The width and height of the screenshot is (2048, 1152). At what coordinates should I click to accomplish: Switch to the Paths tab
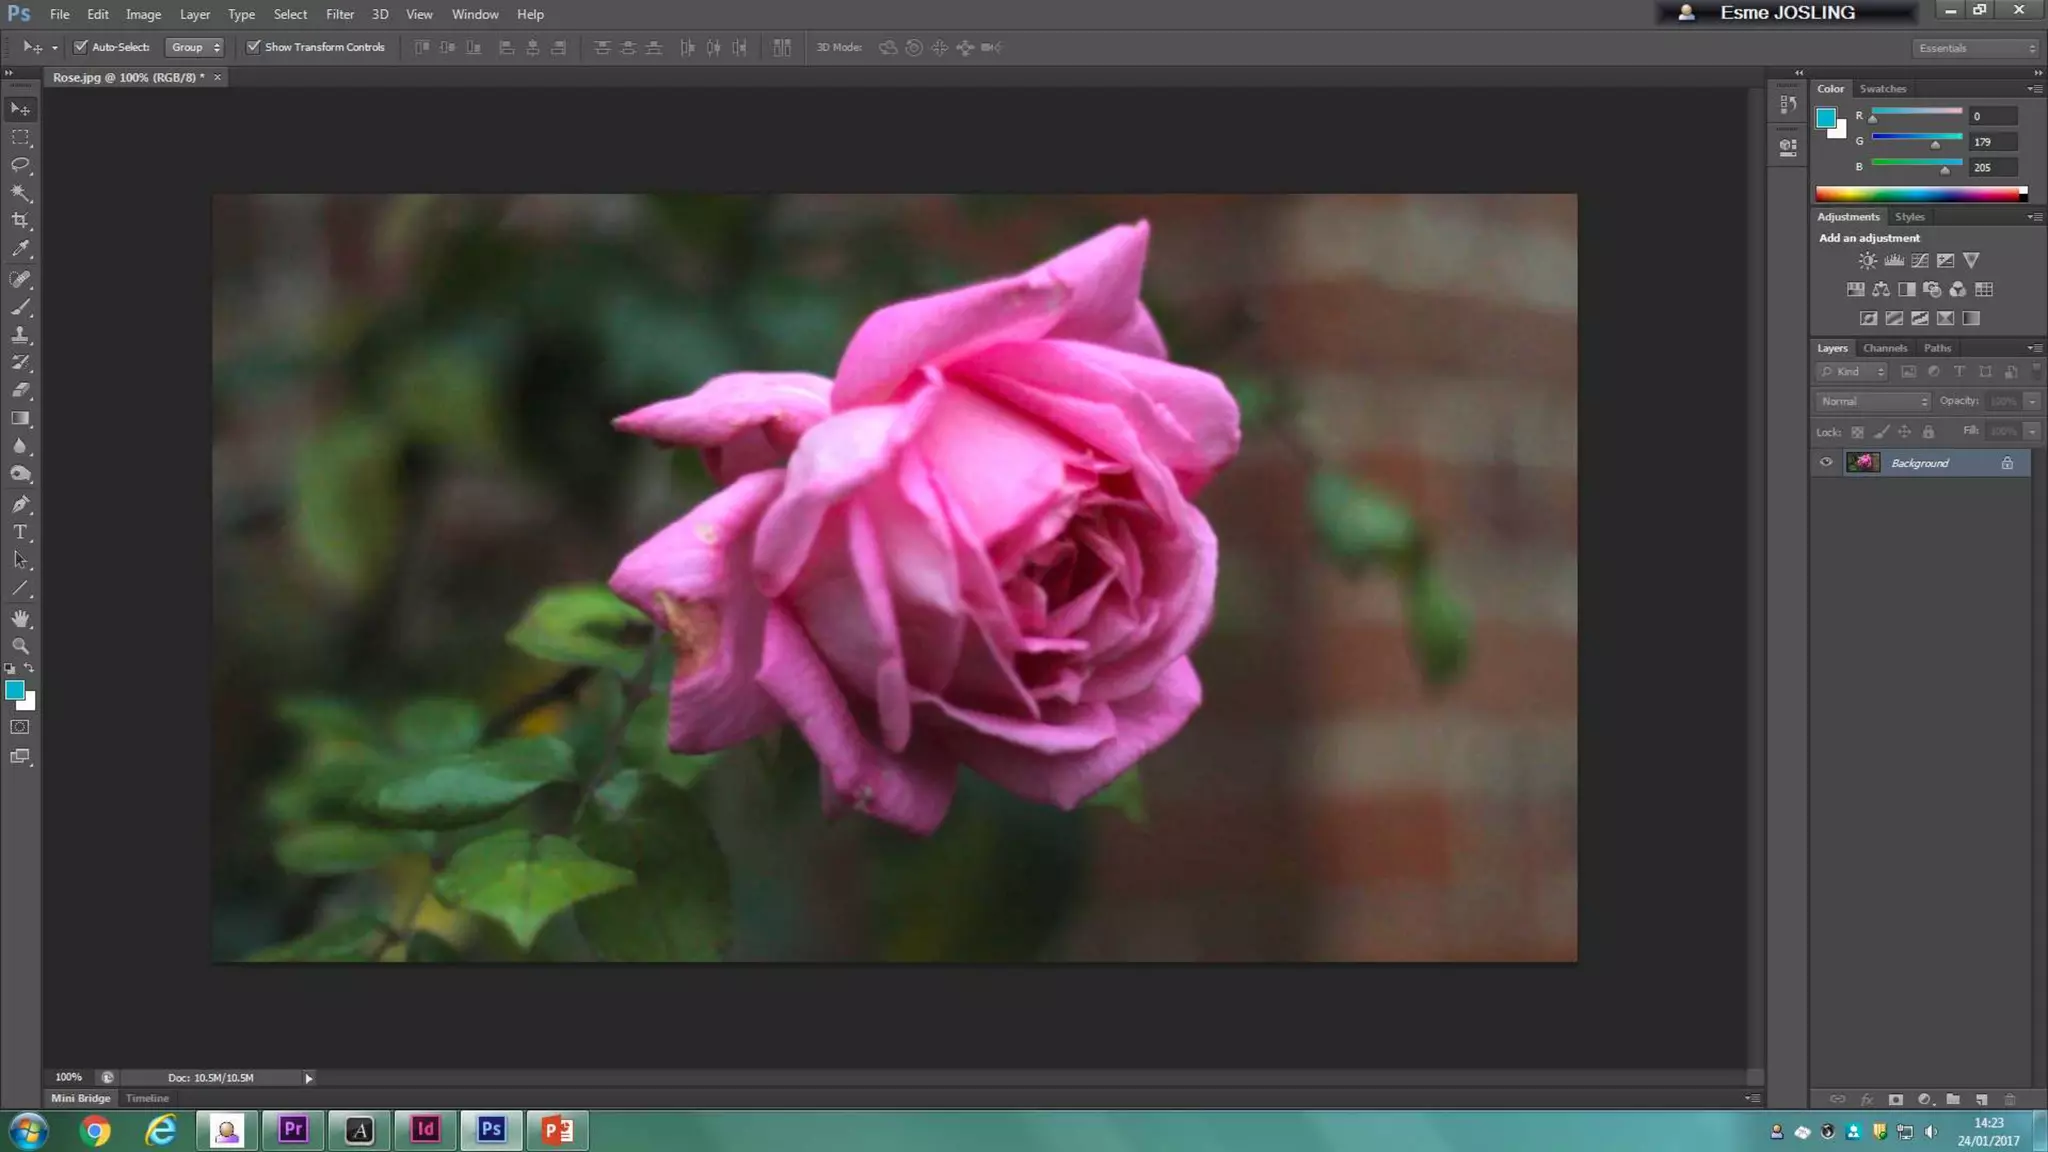click(x=1937, y=348)
